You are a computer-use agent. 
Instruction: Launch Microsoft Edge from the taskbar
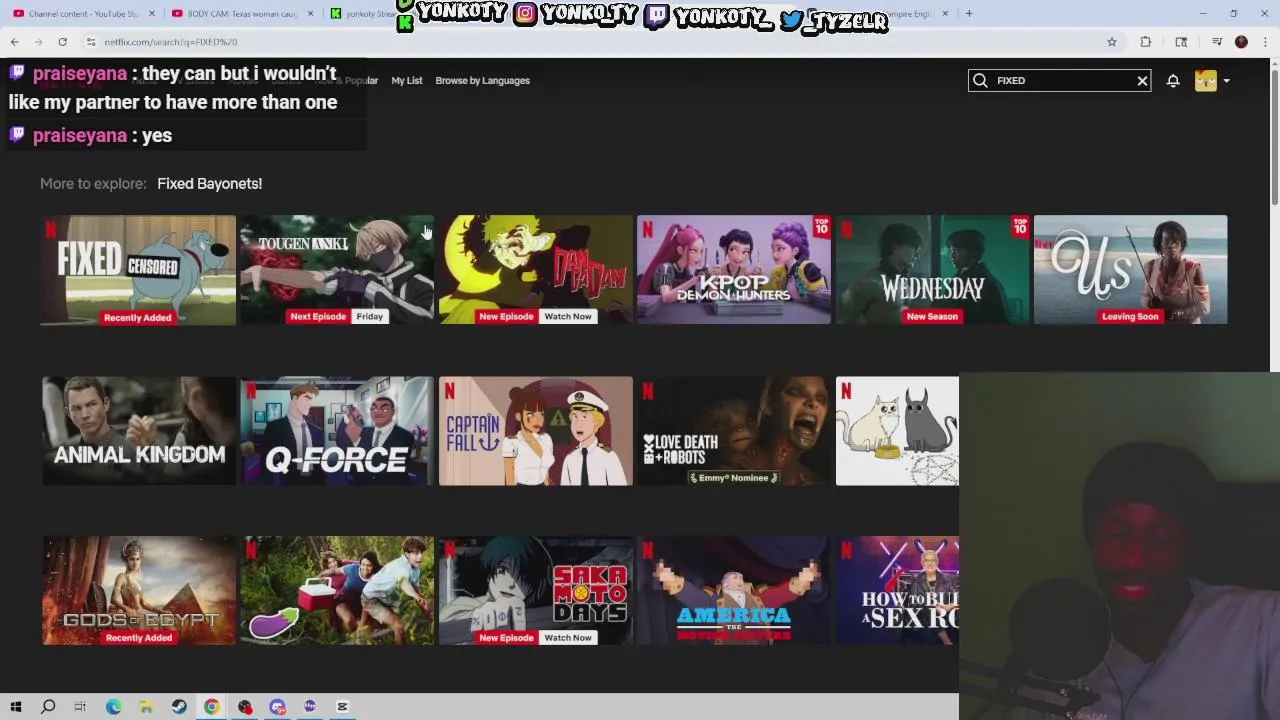click(x=113, y=707)
